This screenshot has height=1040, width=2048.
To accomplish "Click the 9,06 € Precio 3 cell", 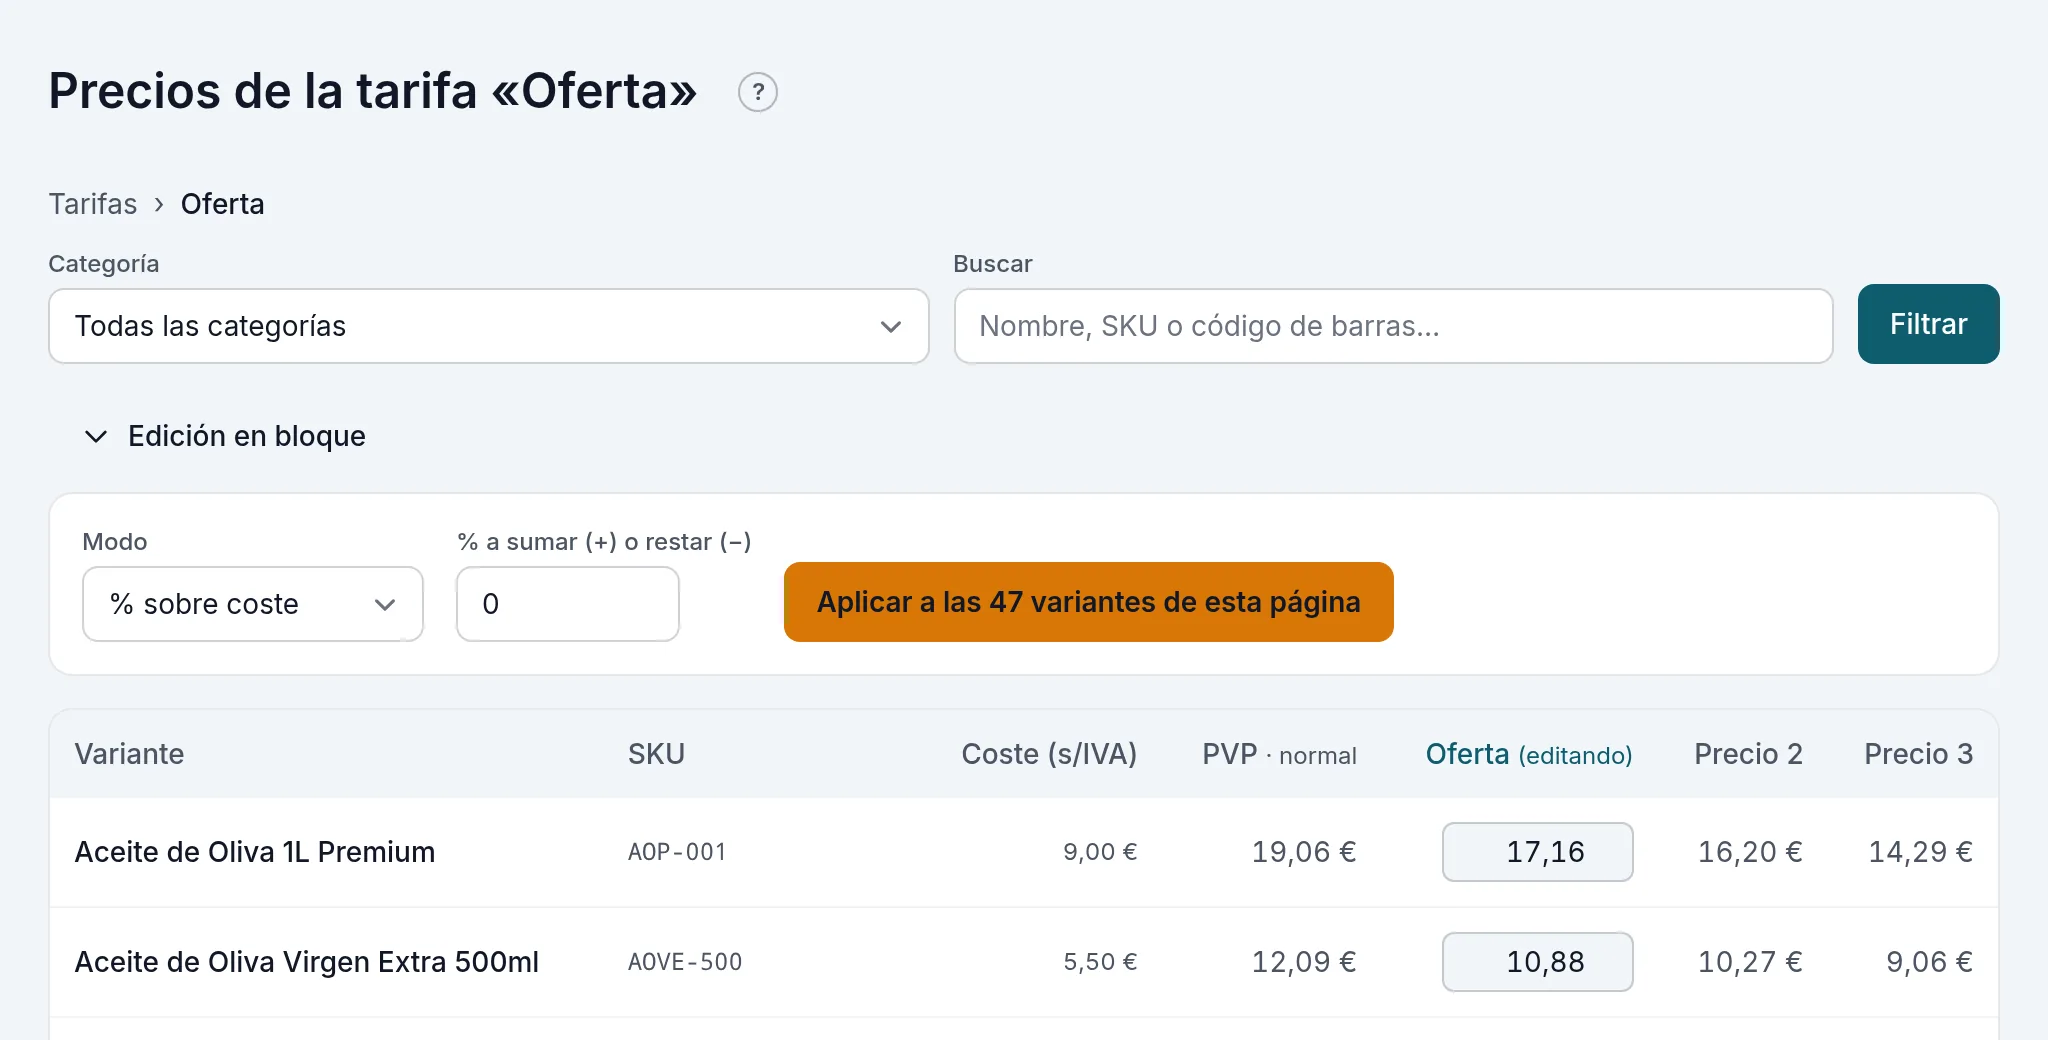I will tap(1929, 962).
